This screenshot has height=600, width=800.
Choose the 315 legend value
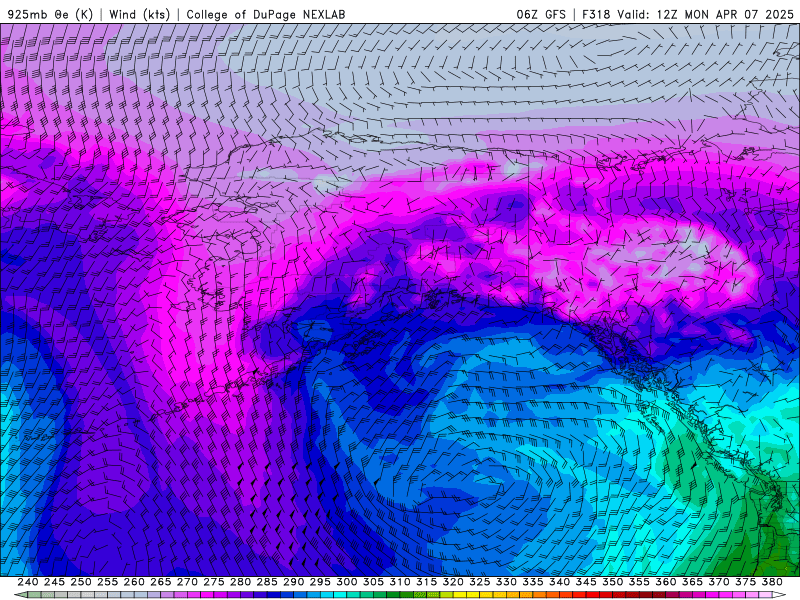(x=426, y=582)
